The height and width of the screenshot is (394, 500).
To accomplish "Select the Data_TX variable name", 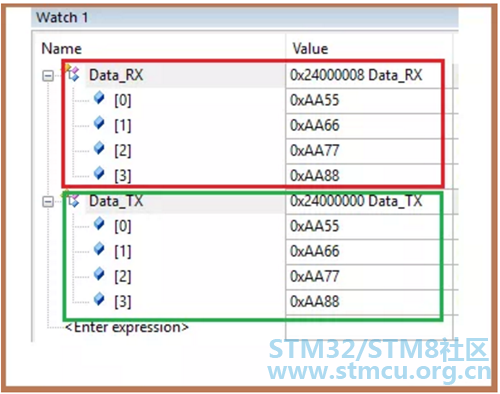I will point(116,201).
